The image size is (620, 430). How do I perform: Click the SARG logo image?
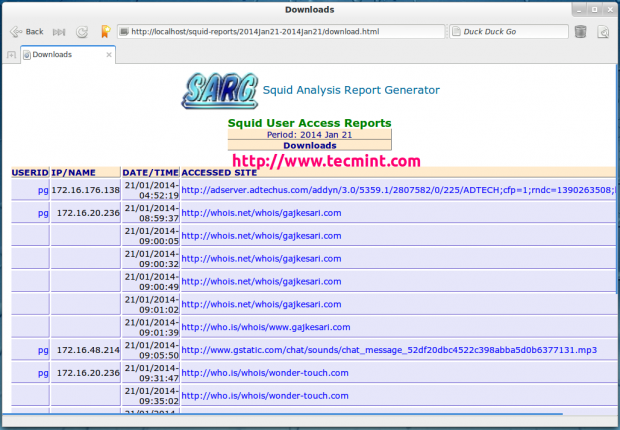click(x=220, y=91)
